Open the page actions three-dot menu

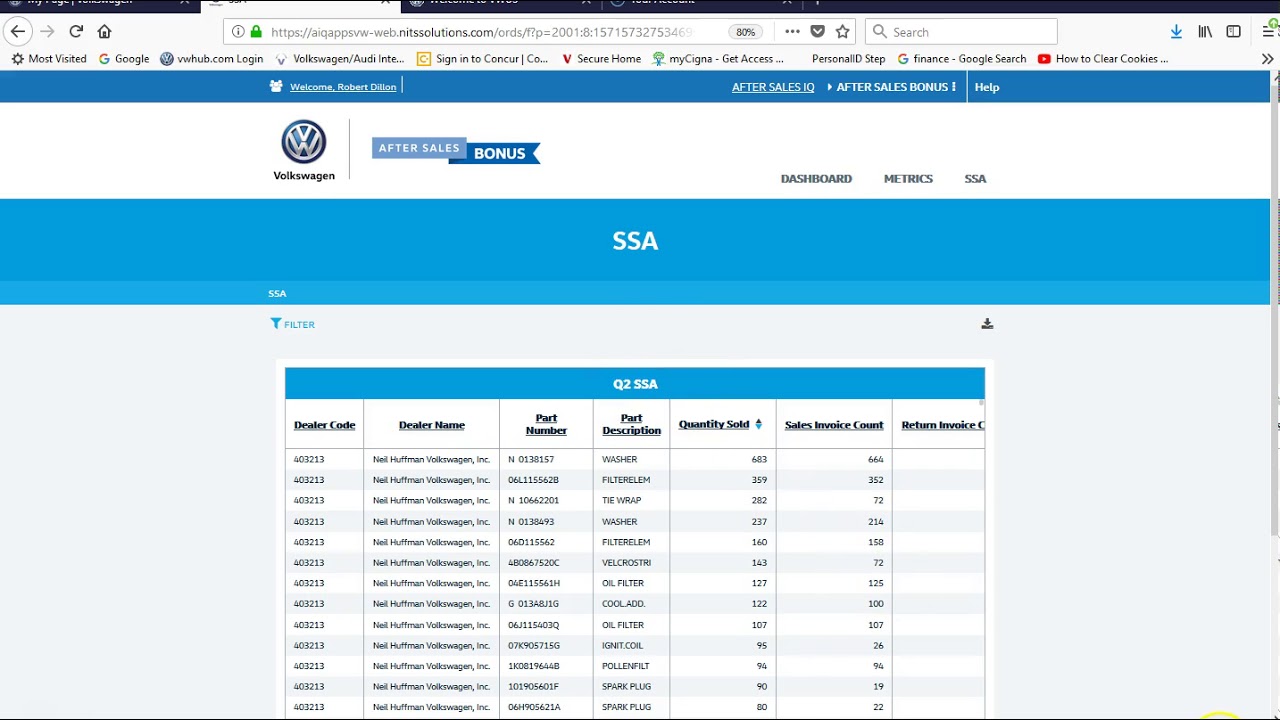click(x=792, y=32)
